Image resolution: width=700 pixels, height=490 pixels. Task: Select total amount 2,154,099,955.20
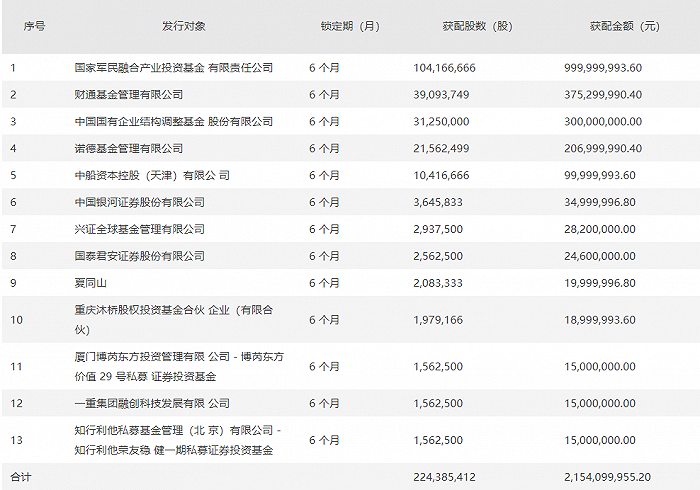607,477
